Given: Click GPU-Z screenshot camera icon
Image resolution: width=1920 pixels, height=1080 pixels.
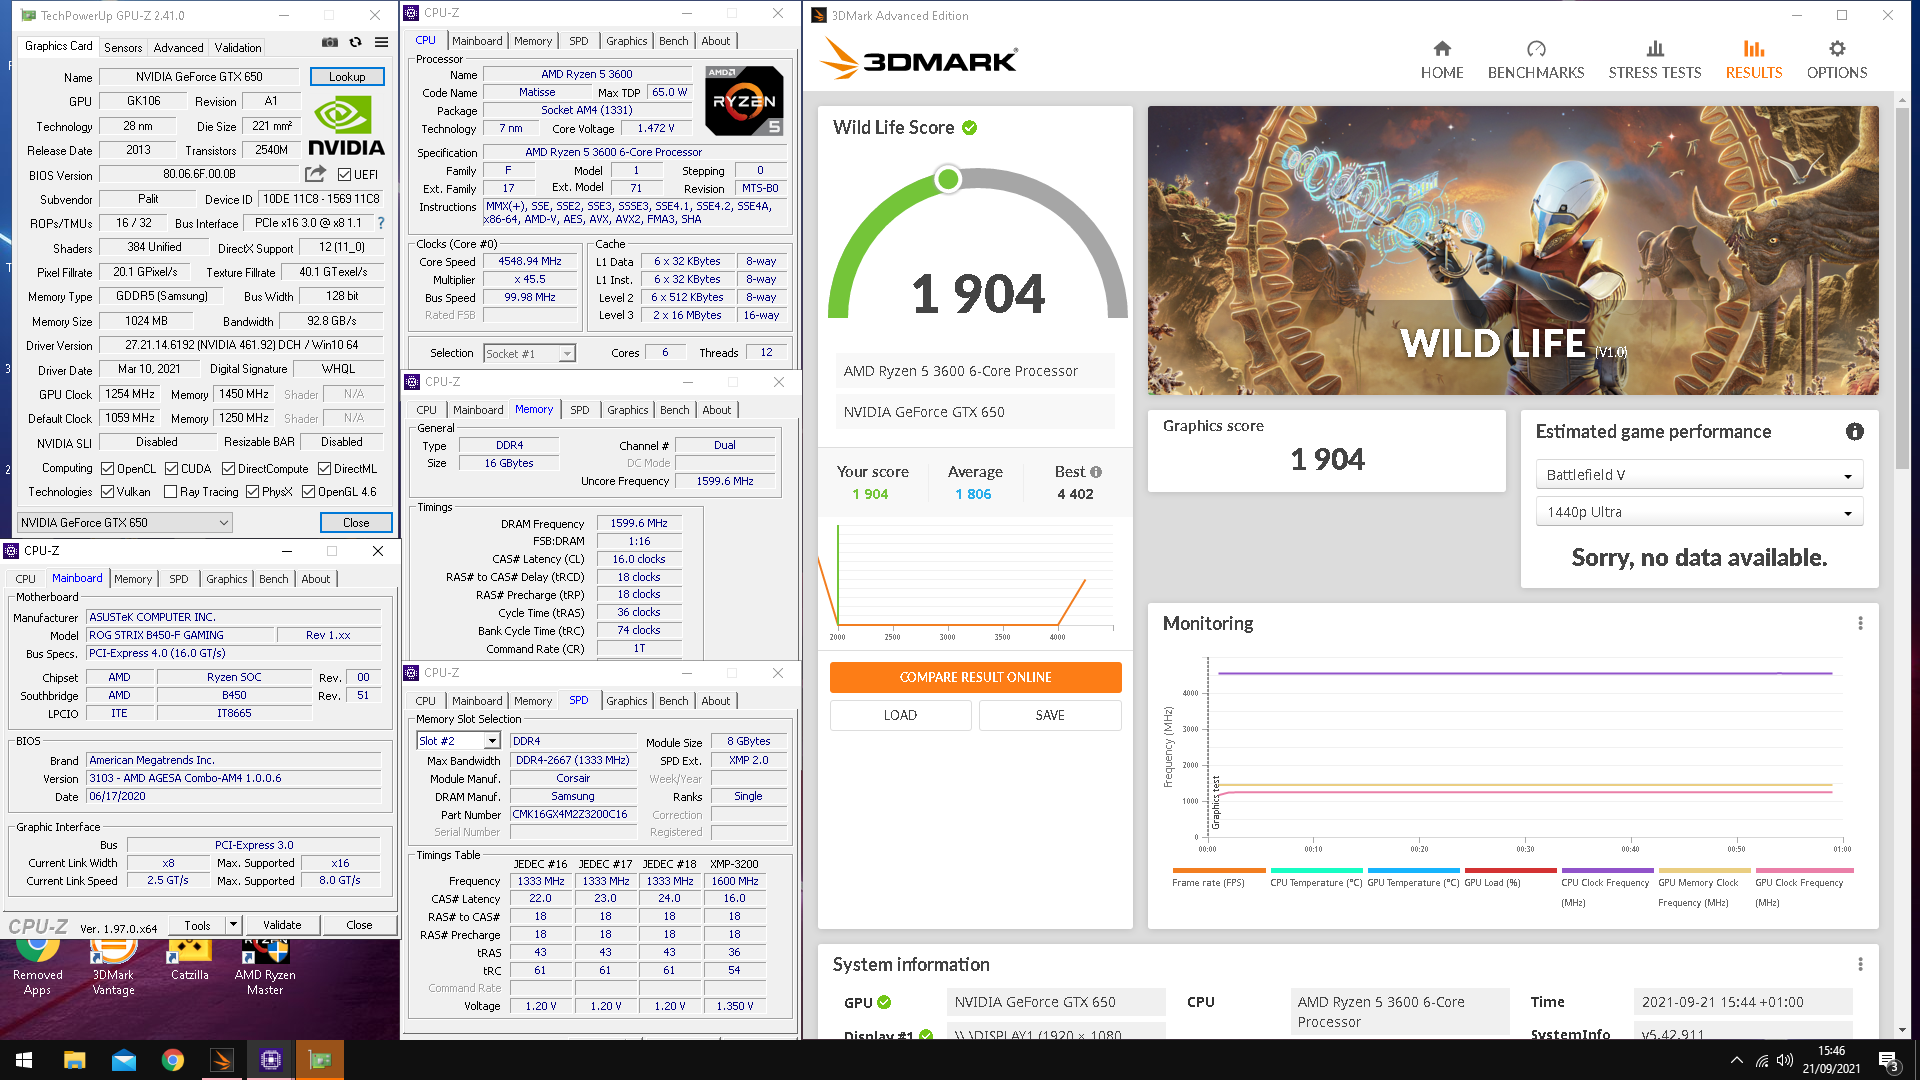Looking at the screenshot, I should [329, 42].
